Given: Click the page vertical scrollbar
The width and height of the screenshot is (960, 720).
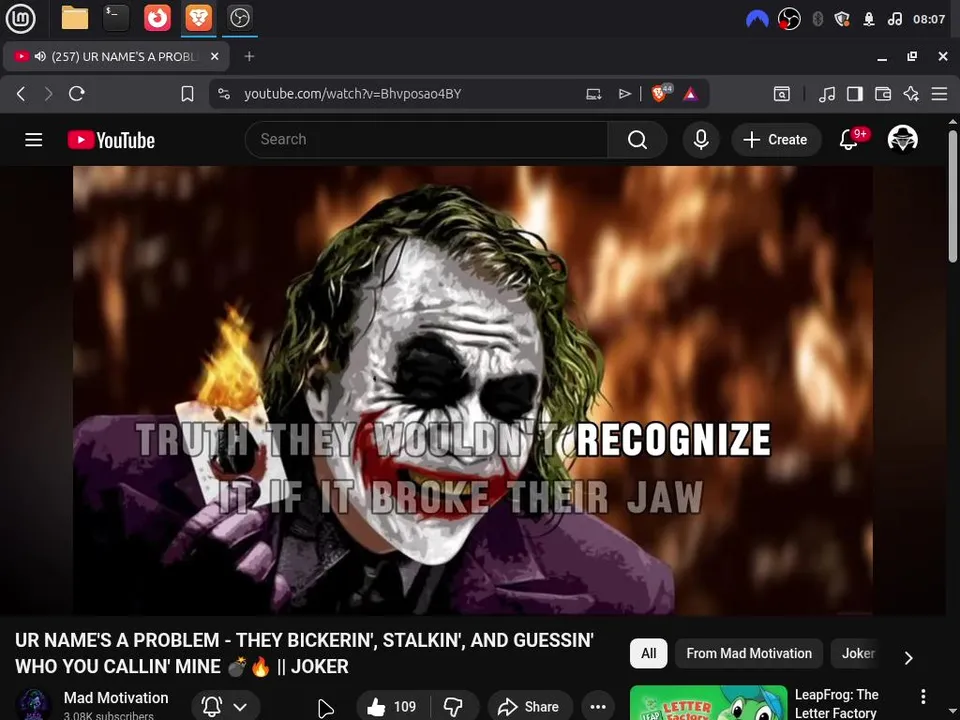Looking at the screenshot, I should 953,197.
